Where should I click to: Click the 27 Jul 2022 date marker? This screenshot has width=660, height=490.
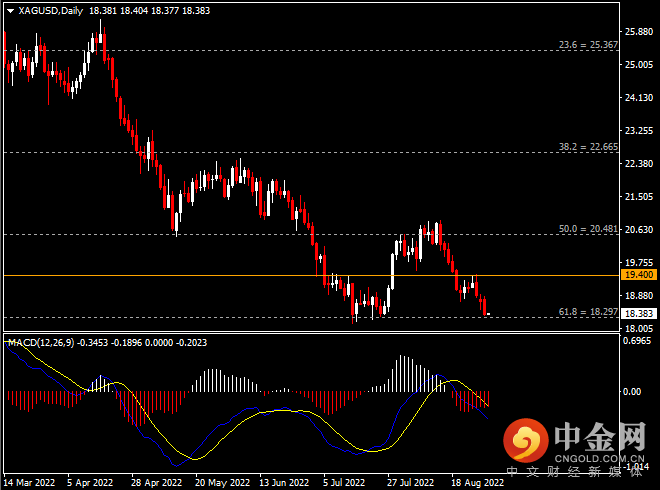(410, 482)
